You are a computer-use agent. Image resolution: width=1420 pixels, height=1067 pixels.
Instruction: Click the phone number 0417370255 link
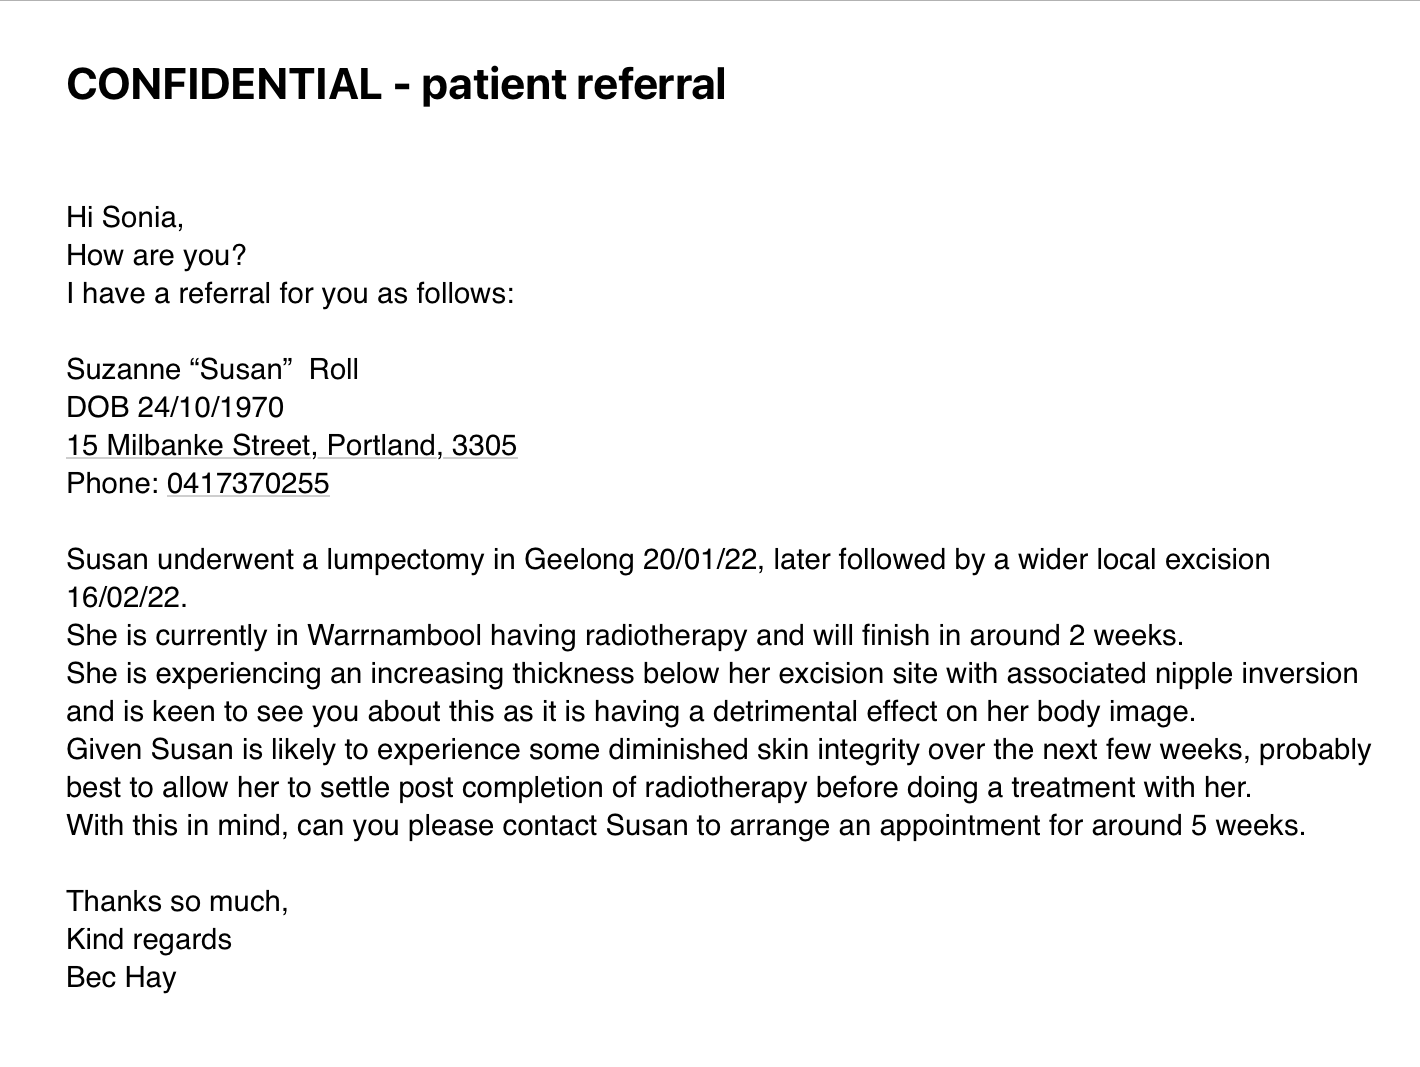(248, 483)
